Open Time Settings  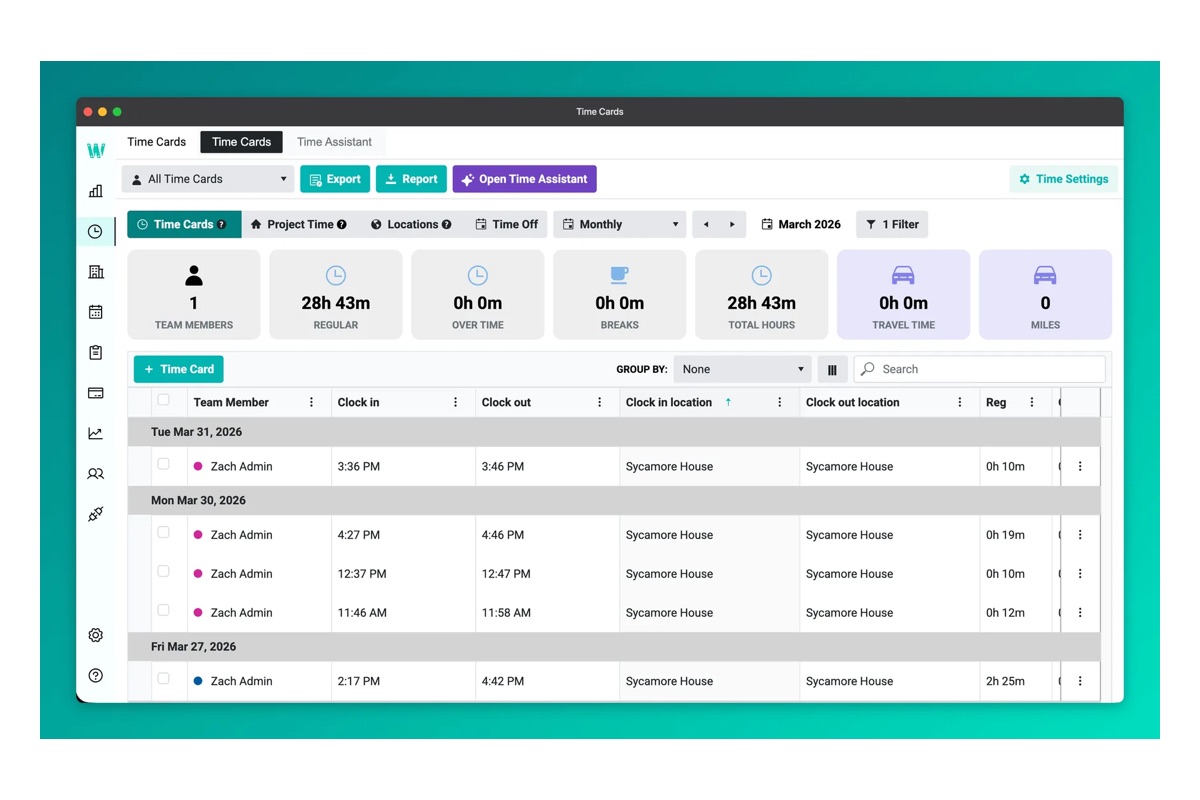coord(1064,179)
